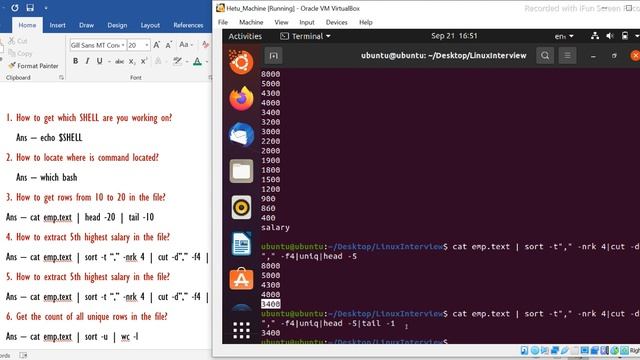Viewport: 640px width, 360px height.
Task: Click the Bold icon in Word
Action: pos(76,61)
